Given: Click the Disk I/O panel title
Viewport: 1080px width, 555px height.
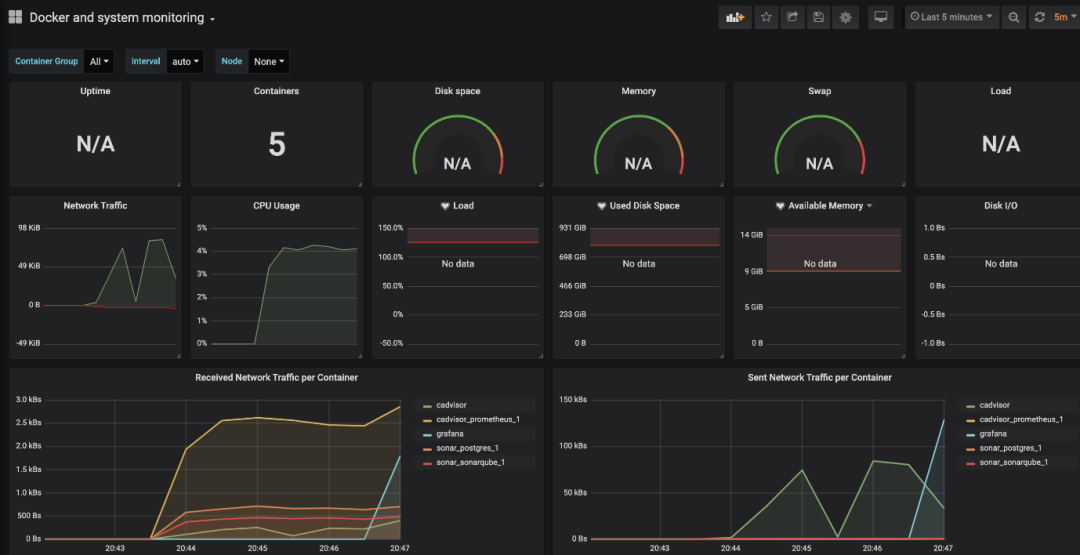Looking at the screenshot, I should click(1000, 205).
